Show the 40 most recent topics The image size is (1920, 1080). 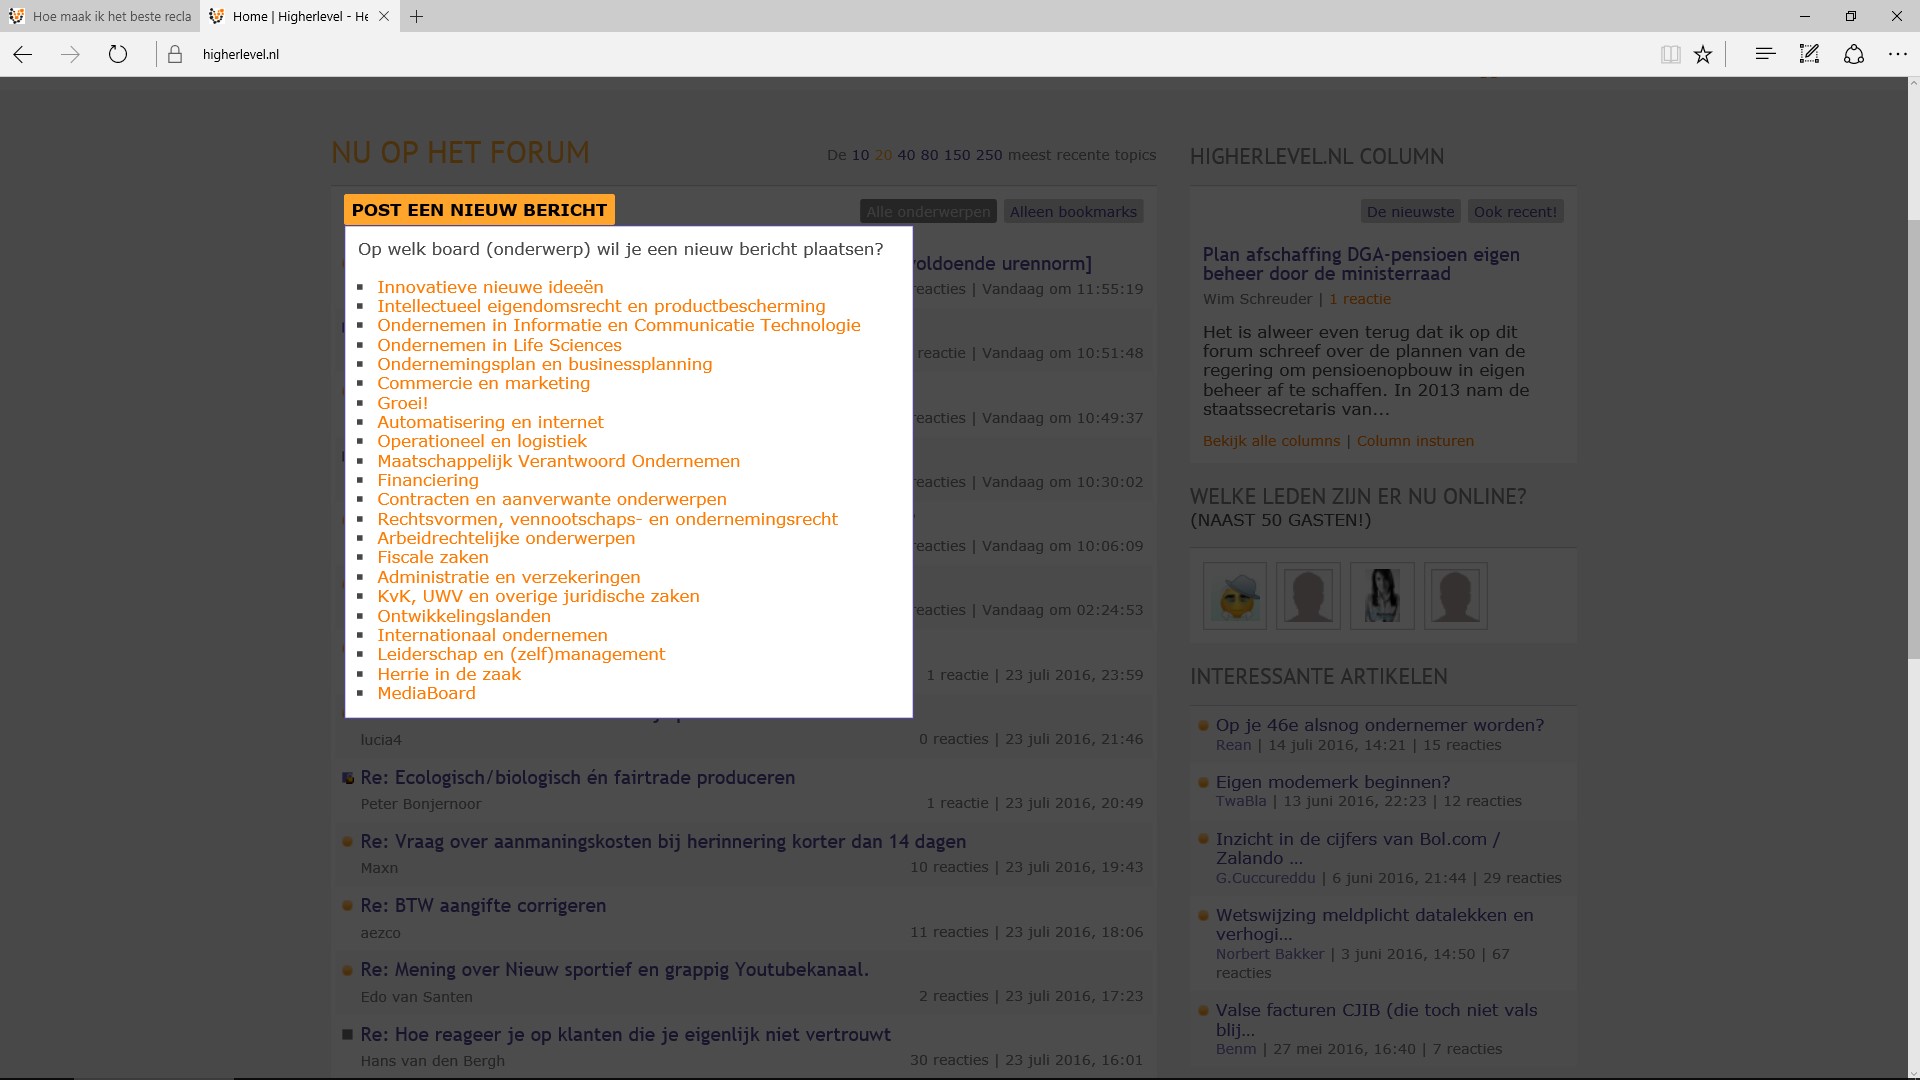(x=906, y=155)
